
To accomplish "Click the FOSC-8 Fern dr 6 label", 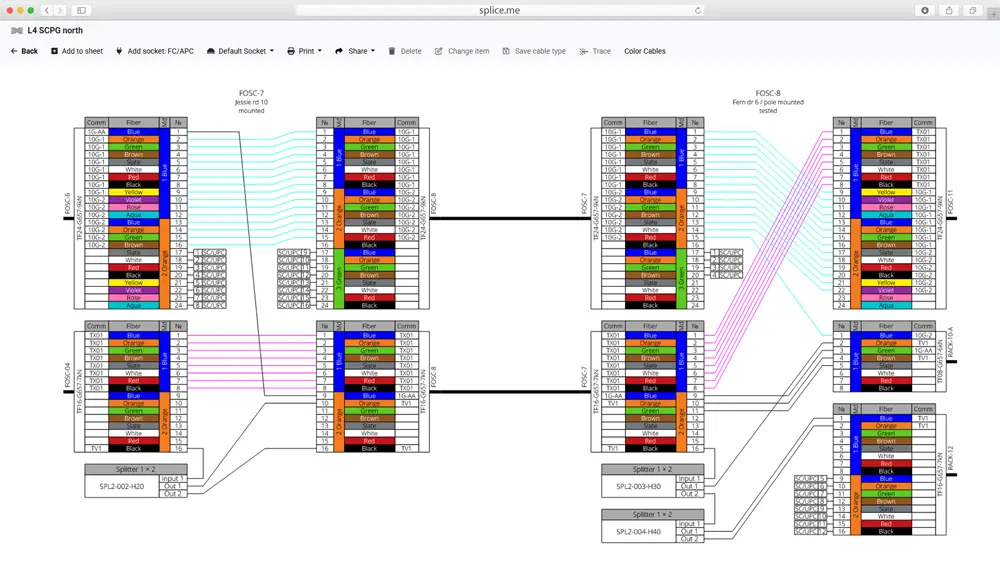I will tap(768, 96).
